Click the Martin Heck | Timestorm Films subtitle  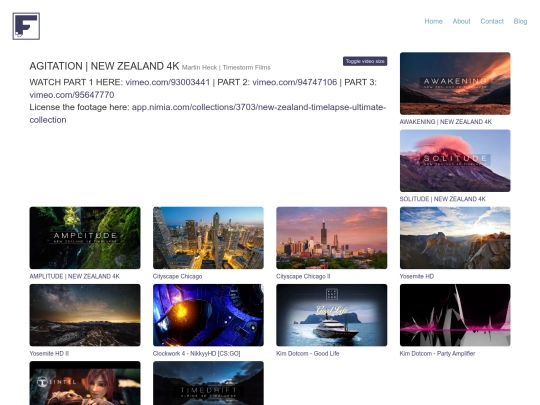(226, 68)
